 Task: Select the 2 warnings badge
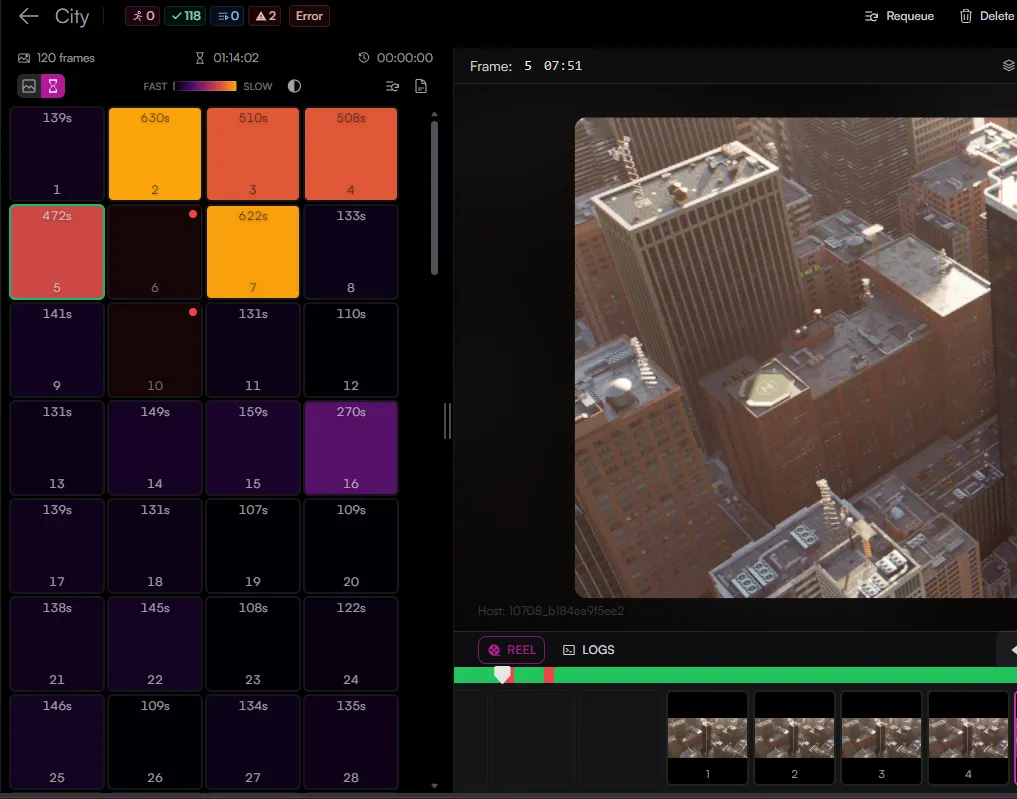point(265,16)
